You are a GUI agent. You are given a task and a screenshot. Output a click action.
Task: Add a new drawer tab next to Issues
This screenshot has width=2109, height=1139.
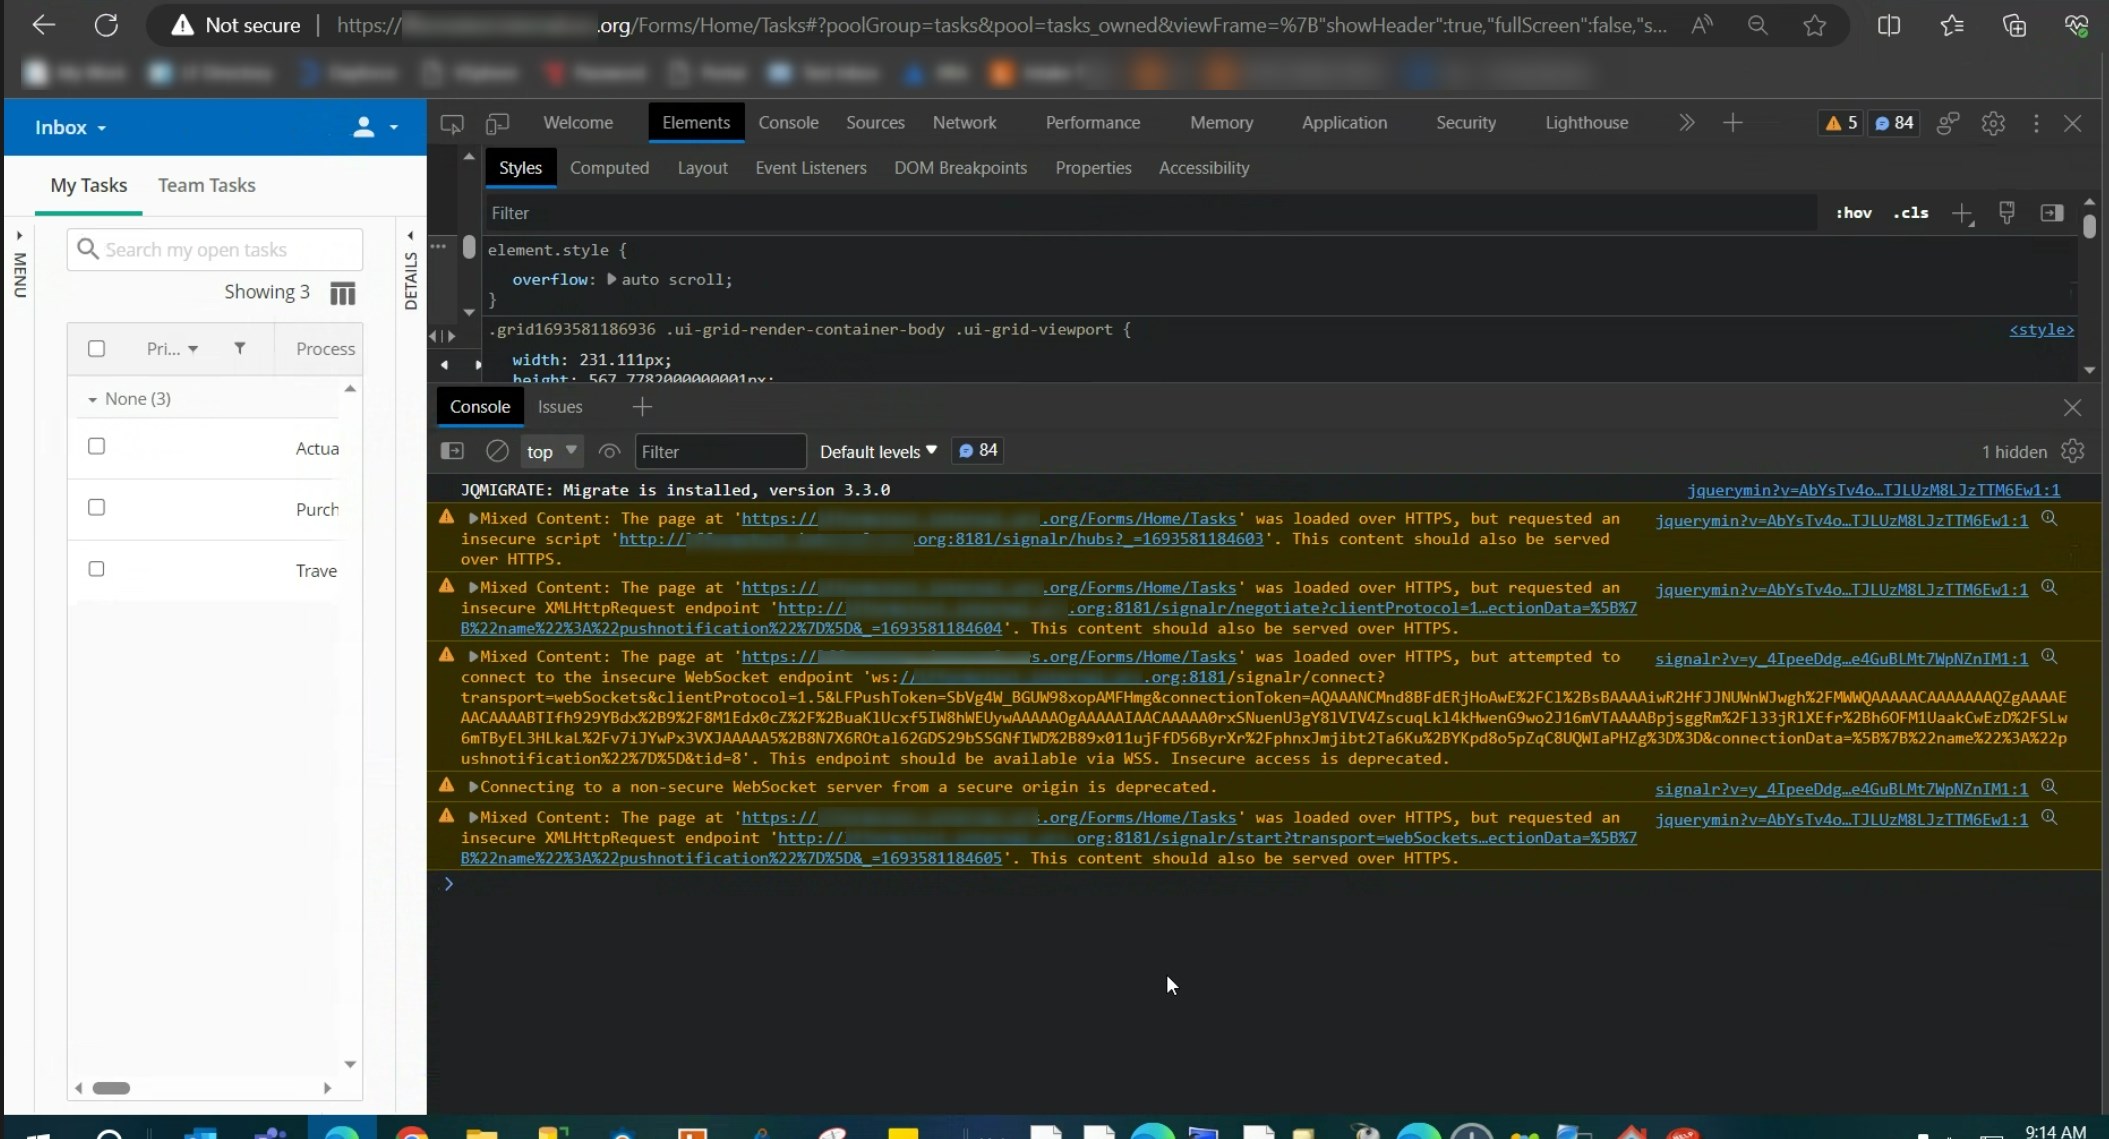click(x=642, y=406)
